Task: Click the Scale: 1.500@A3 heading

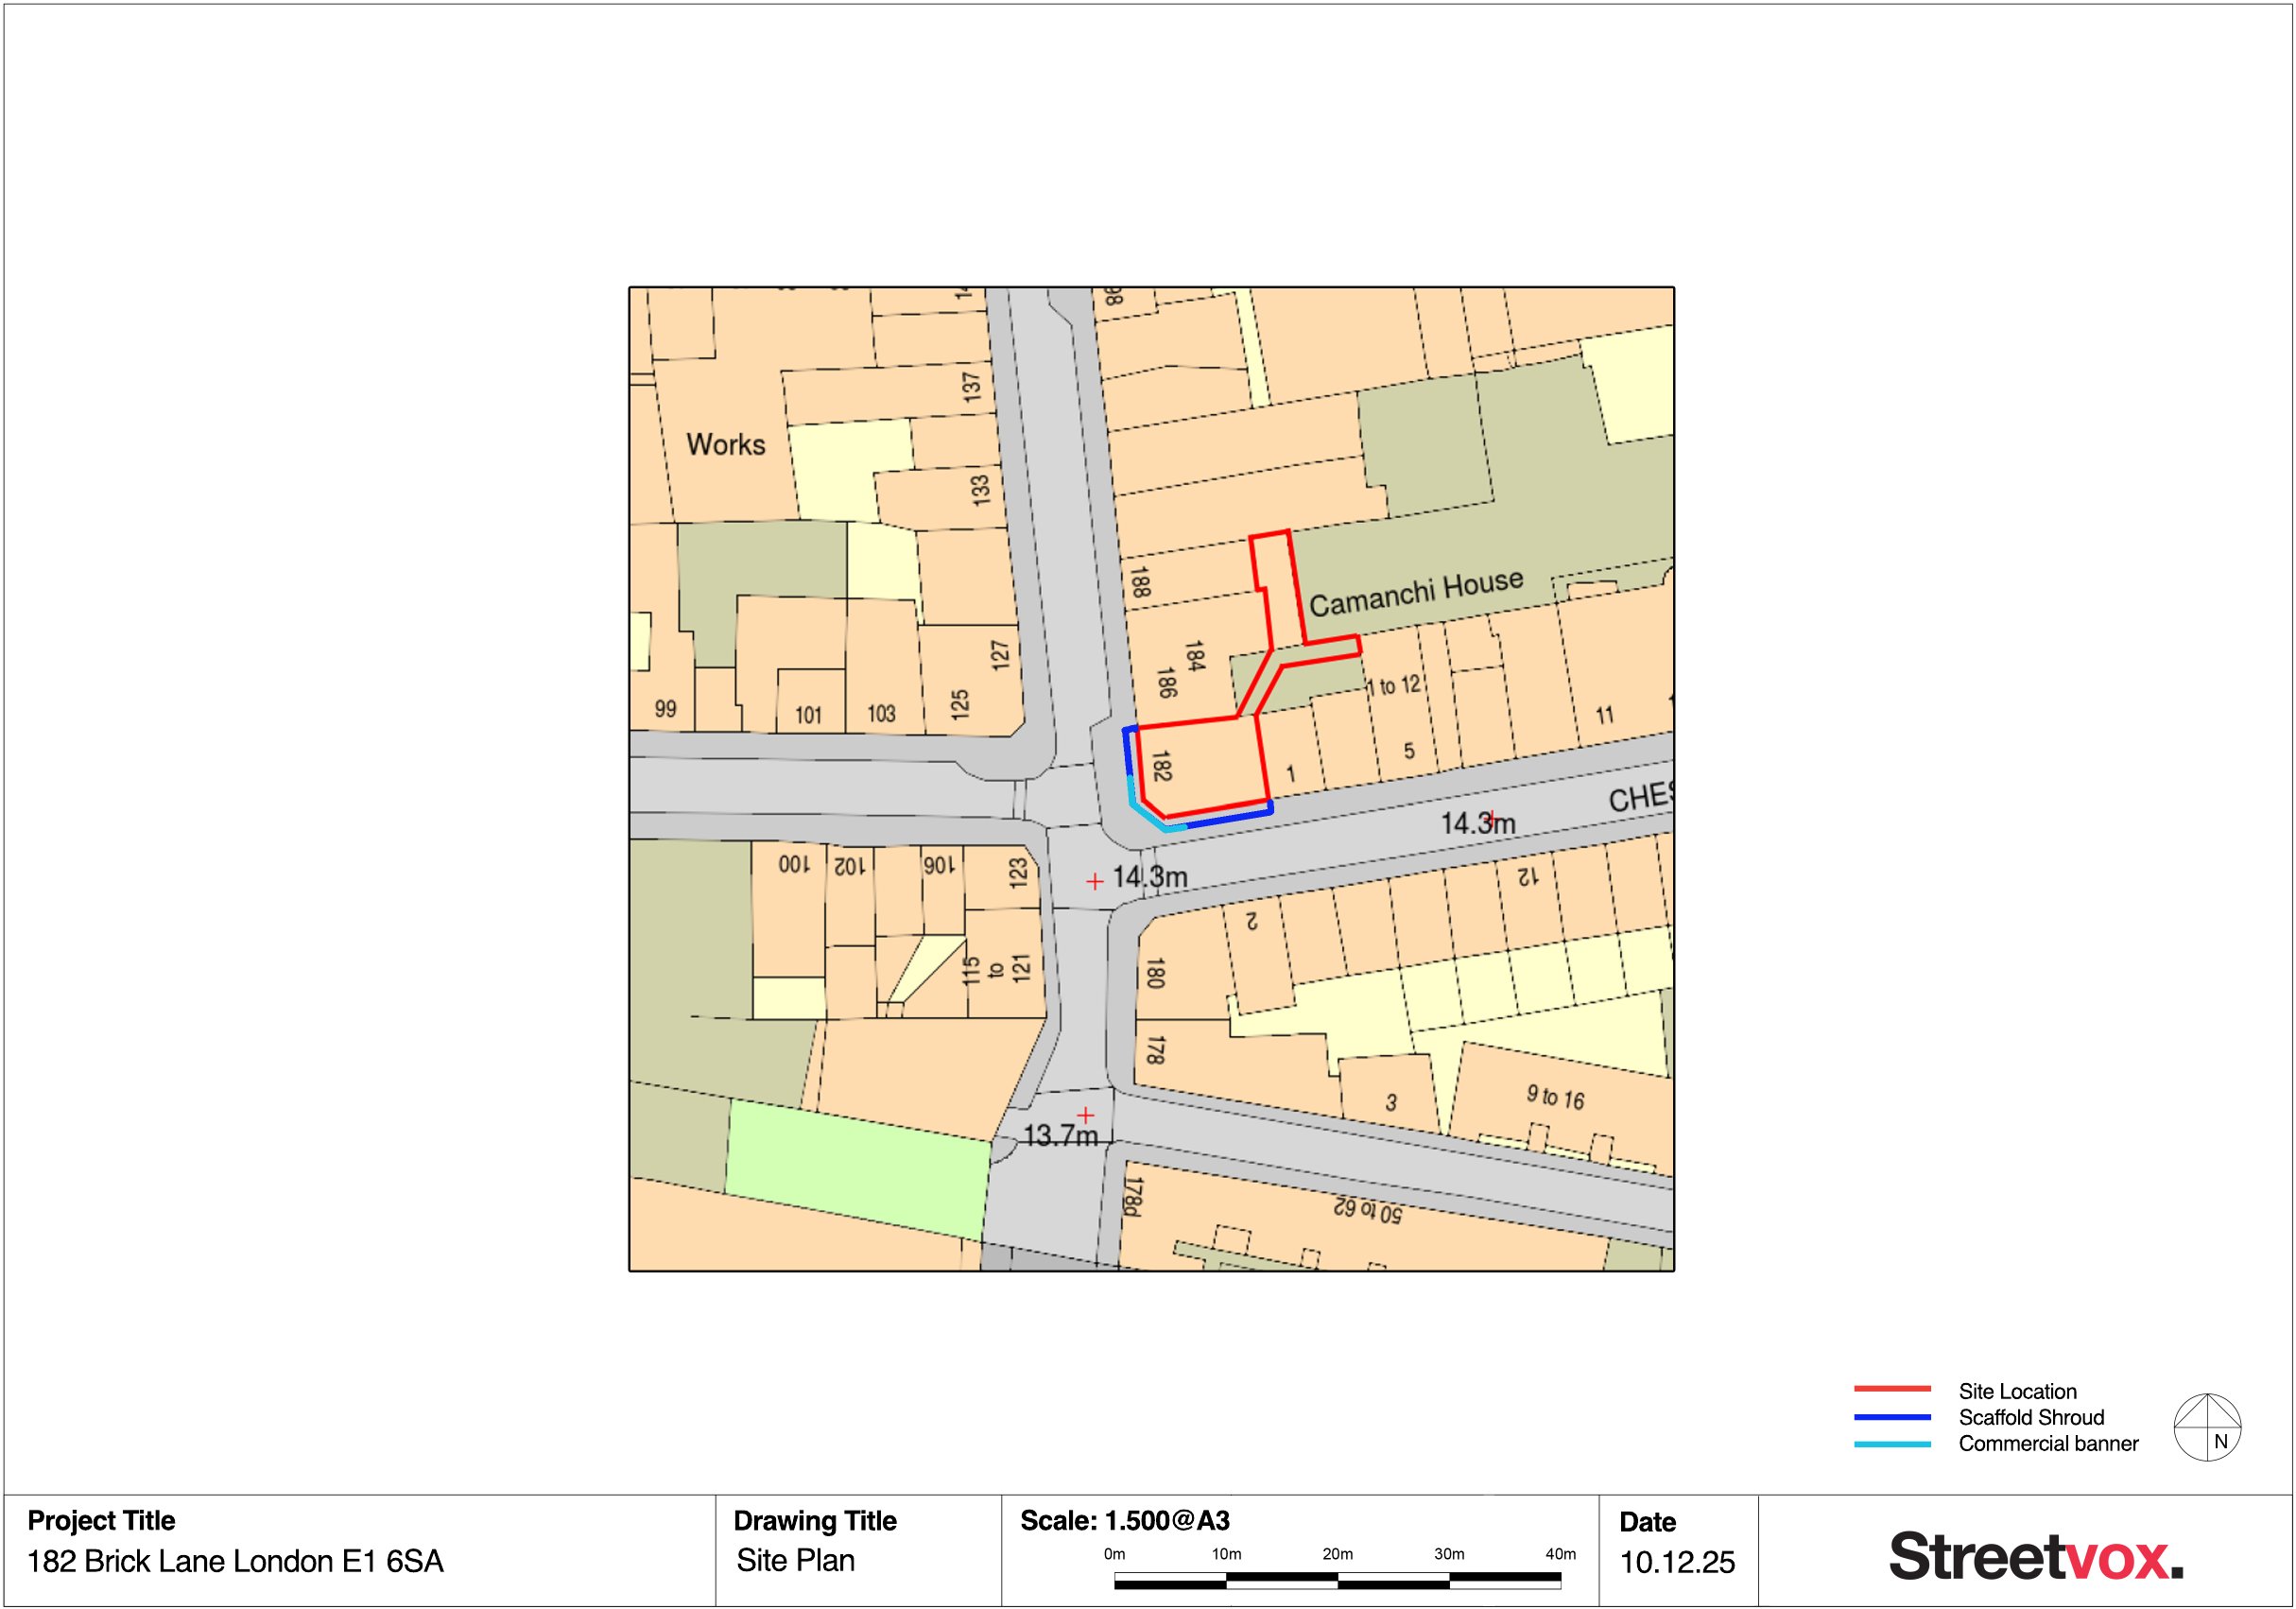Action: pyautogui.click(x=1125, y=1521)
